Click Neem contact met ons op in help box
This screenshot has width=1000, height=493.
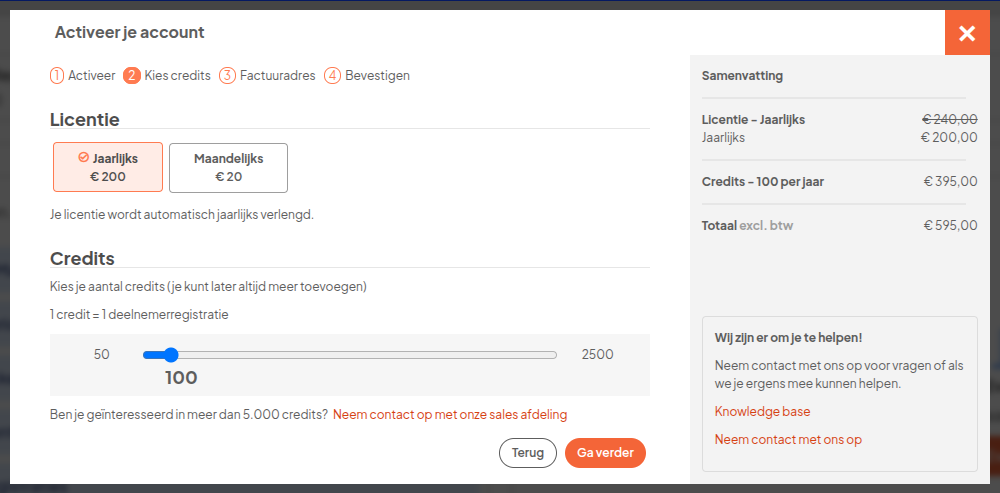pyautogui.click(x=788, y=439)
